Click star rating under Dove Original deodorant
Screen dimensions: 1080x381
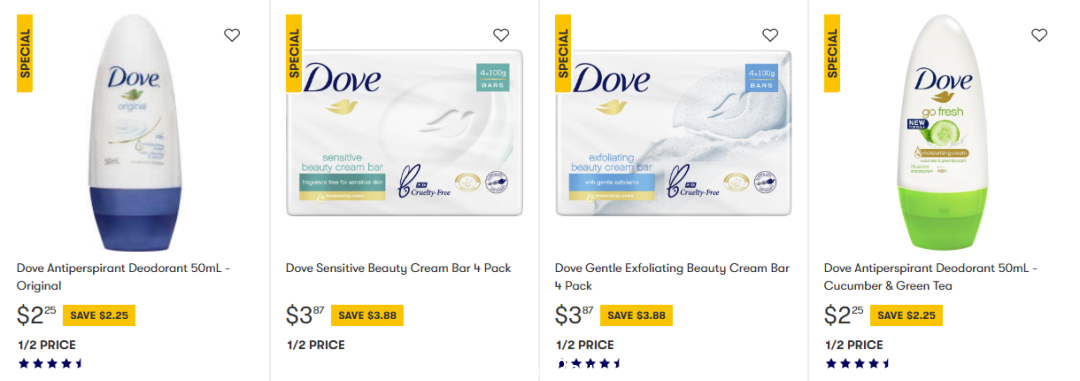[x=50, y=363]
